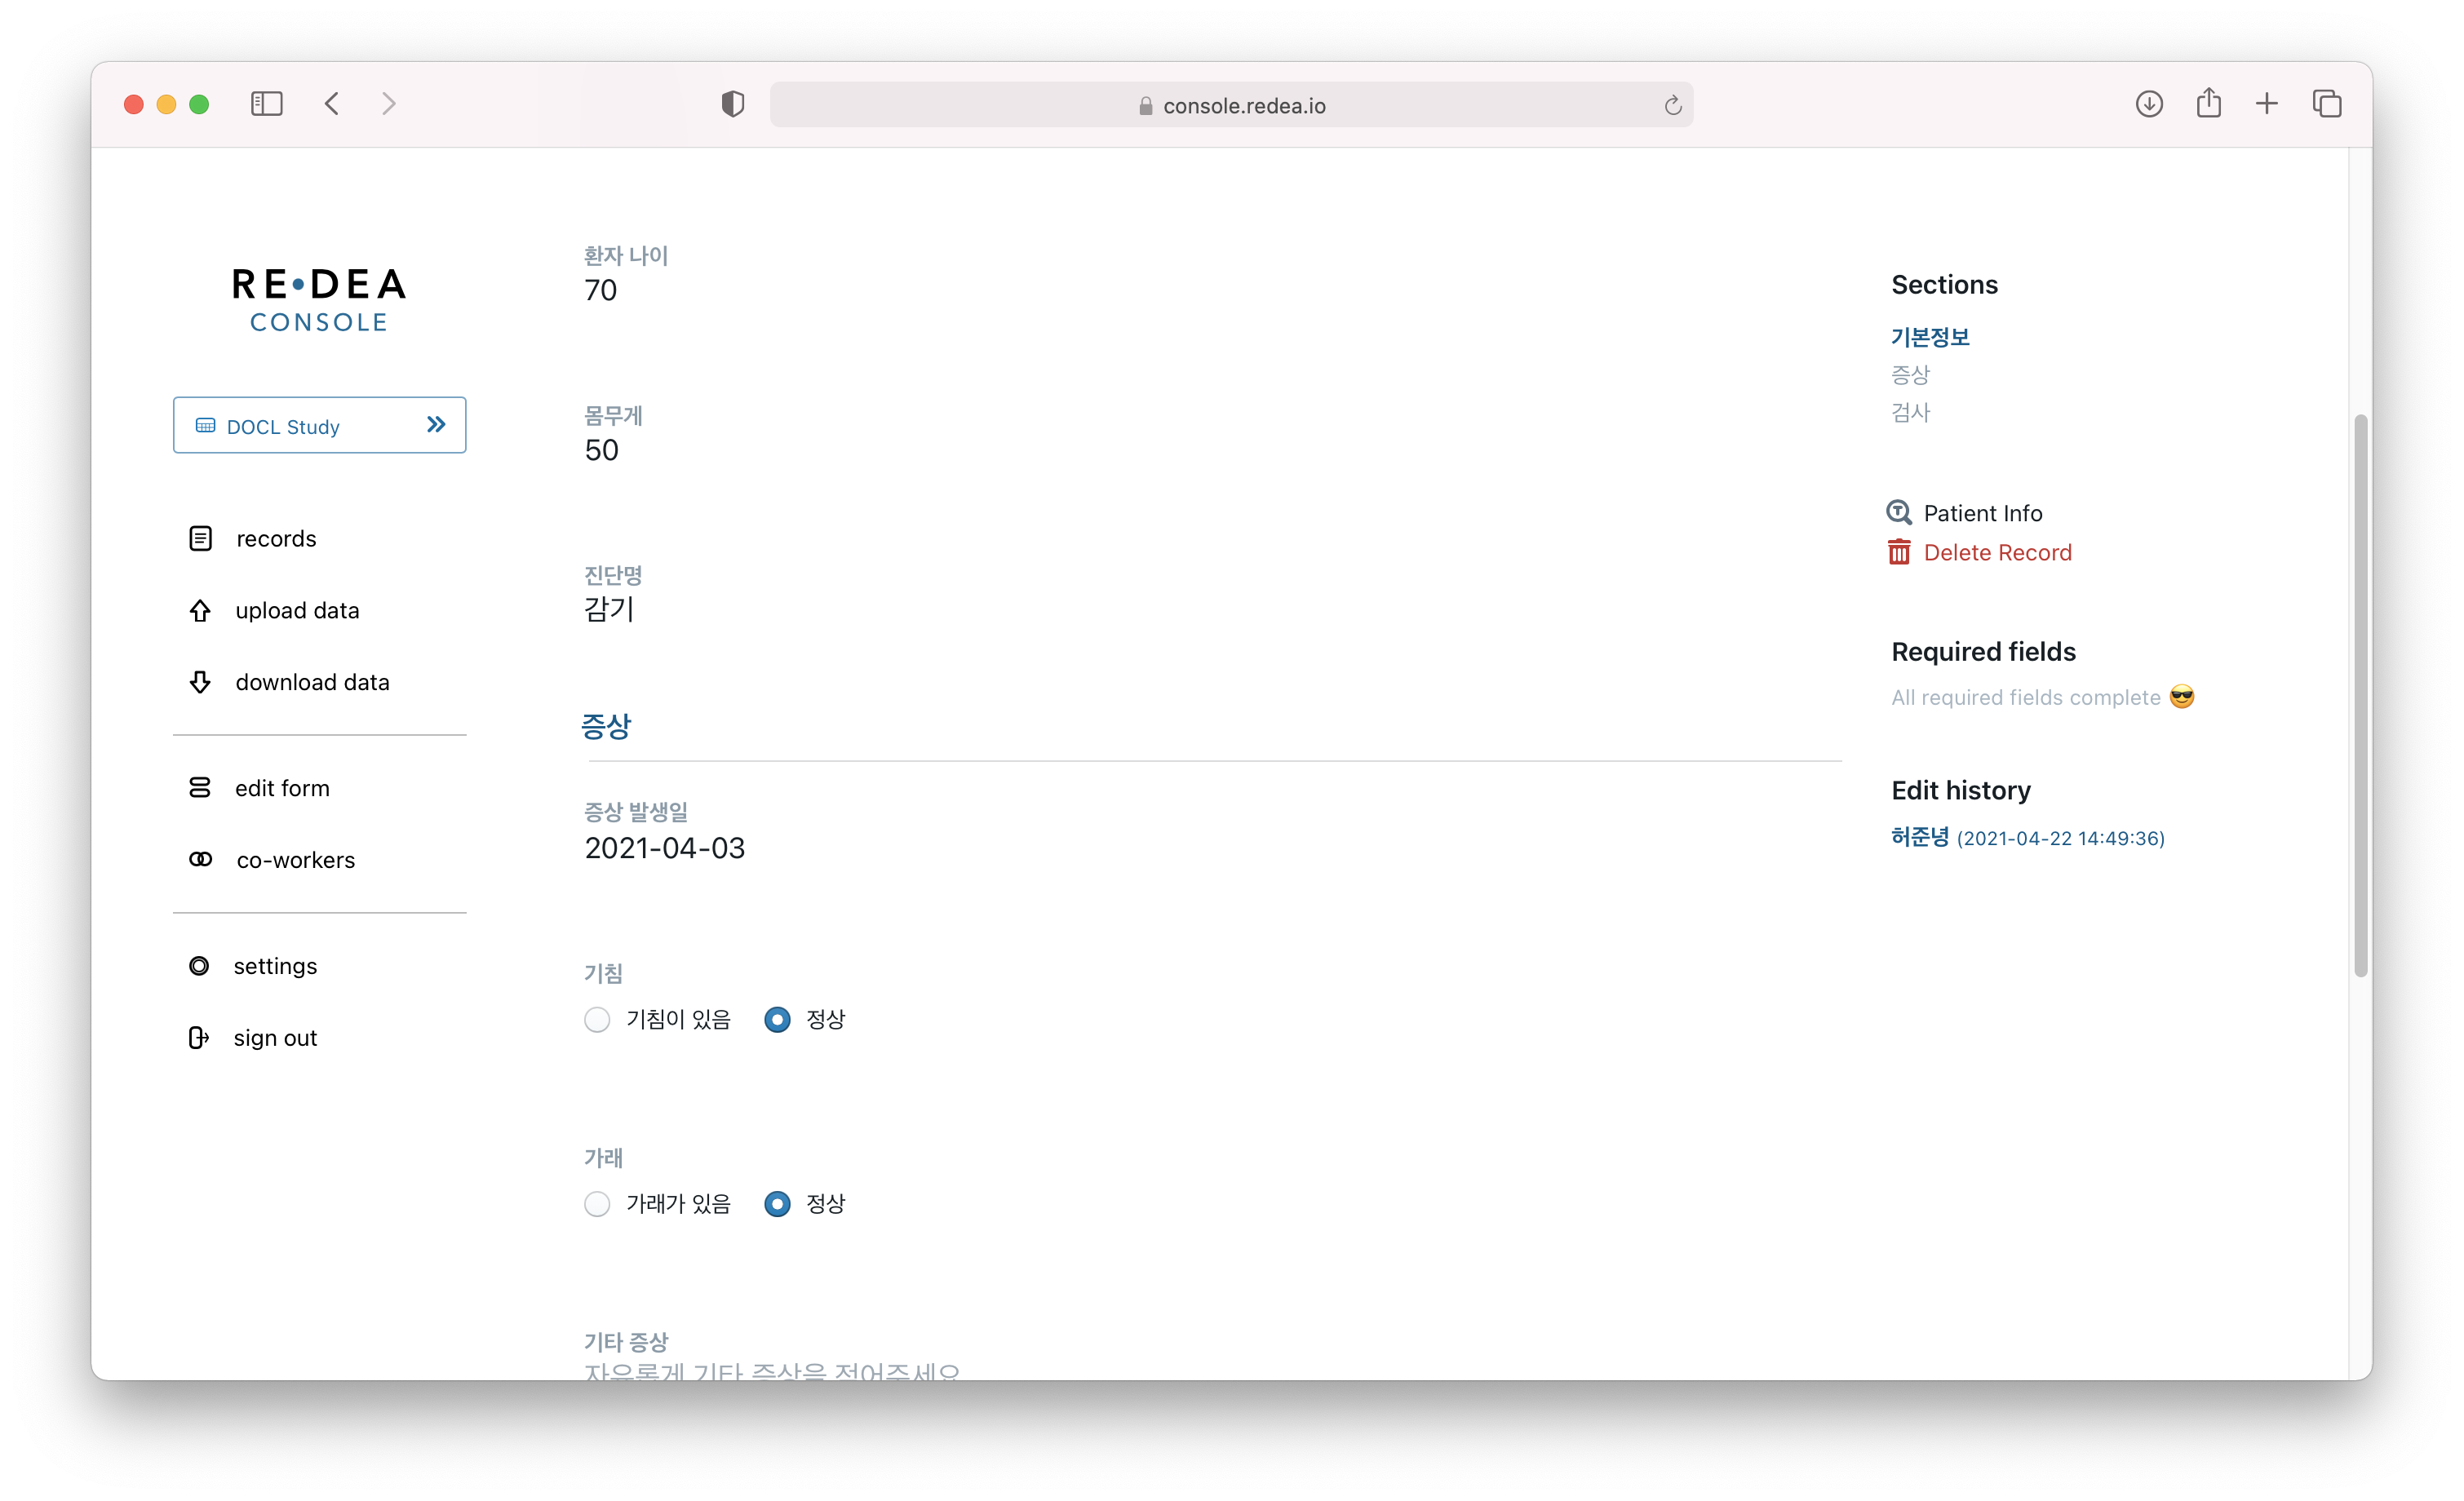This screenshot has width=2464, height=1501.
Task: Click the page vertical scrollbar thumb
Action: coord(2360,695)
